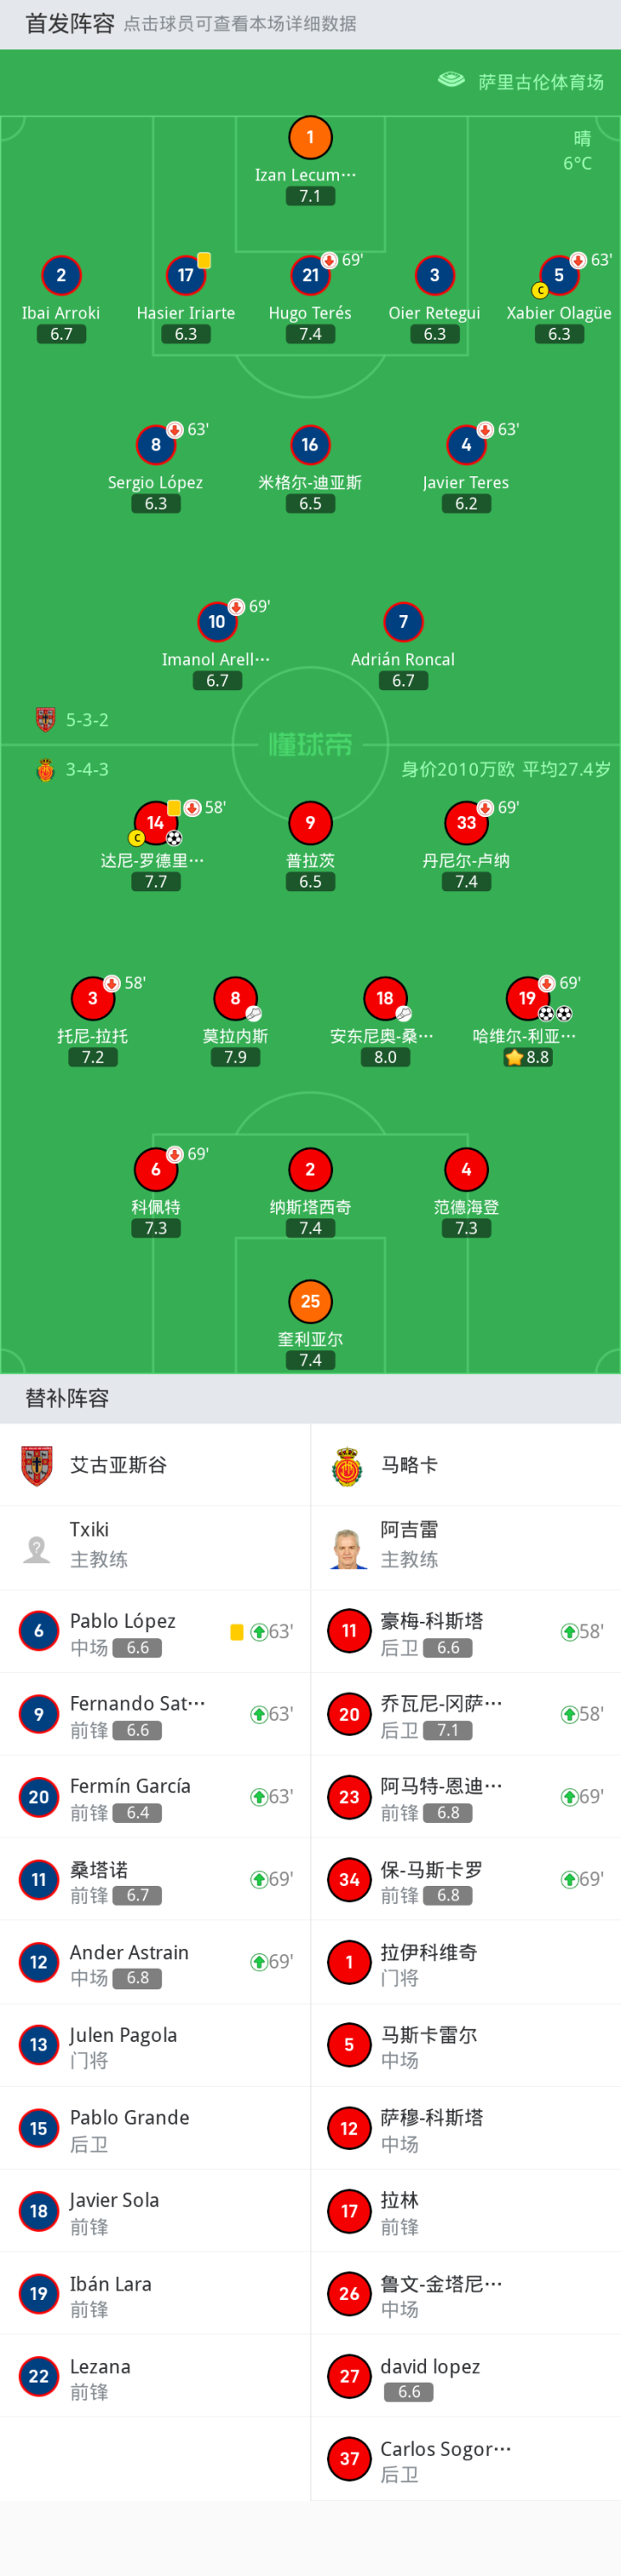Click the 3-4-3 formation label
Image resolution: width=621 pixels, height=2576 pixels.
[x=87, y=769]
